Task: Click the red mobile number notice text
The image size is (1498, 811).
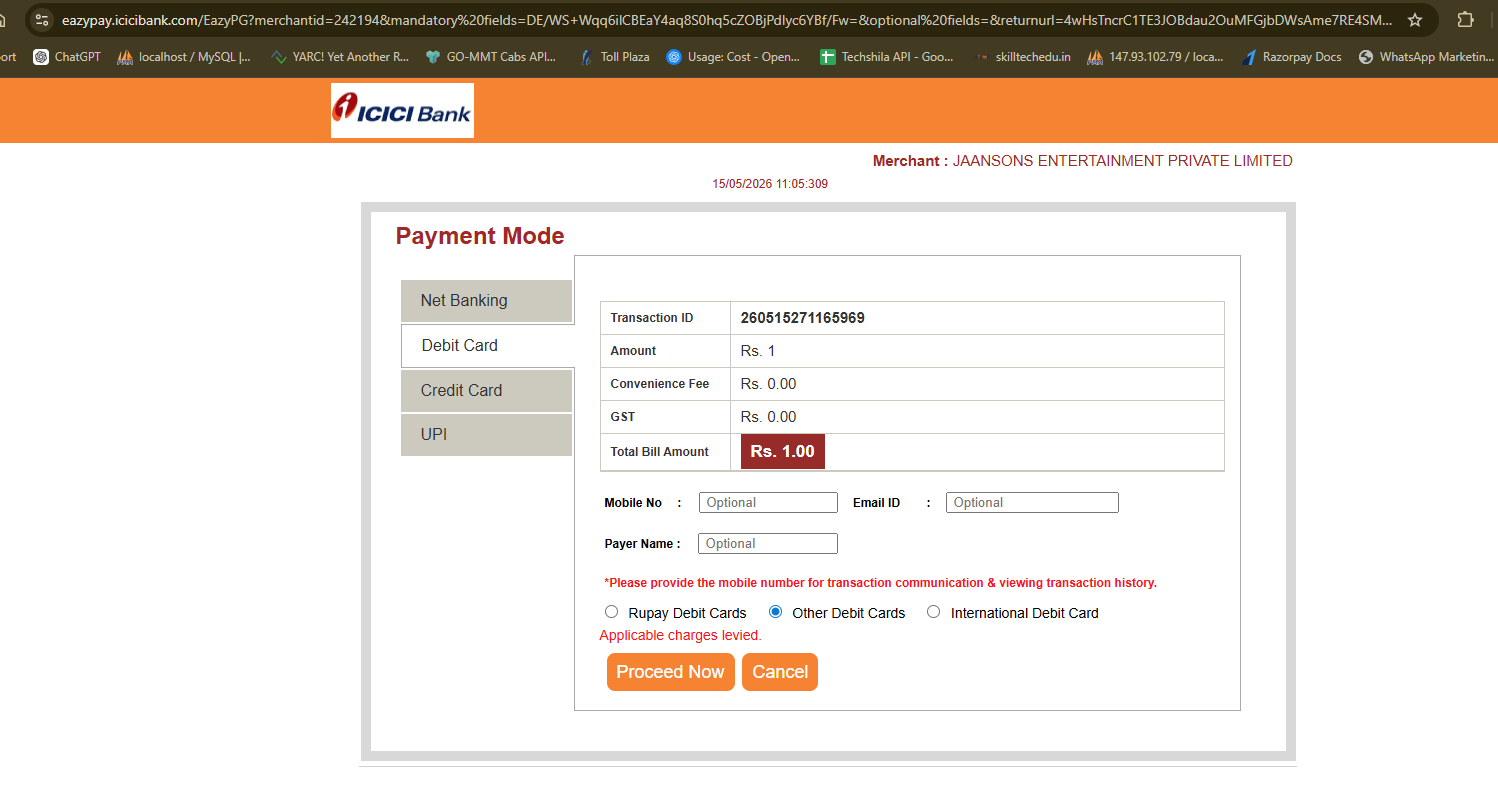Action: click(881, 583)
